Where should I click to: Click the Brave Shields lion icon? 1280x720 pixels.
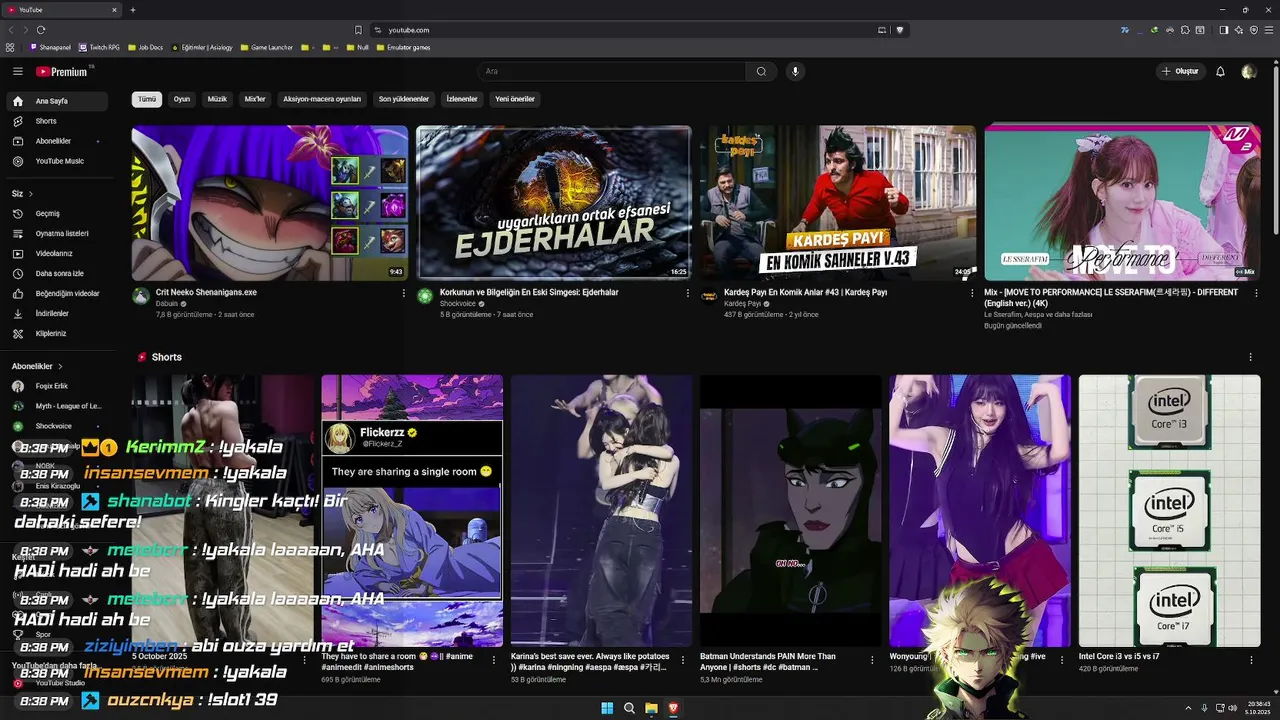(x=900, y=30)
